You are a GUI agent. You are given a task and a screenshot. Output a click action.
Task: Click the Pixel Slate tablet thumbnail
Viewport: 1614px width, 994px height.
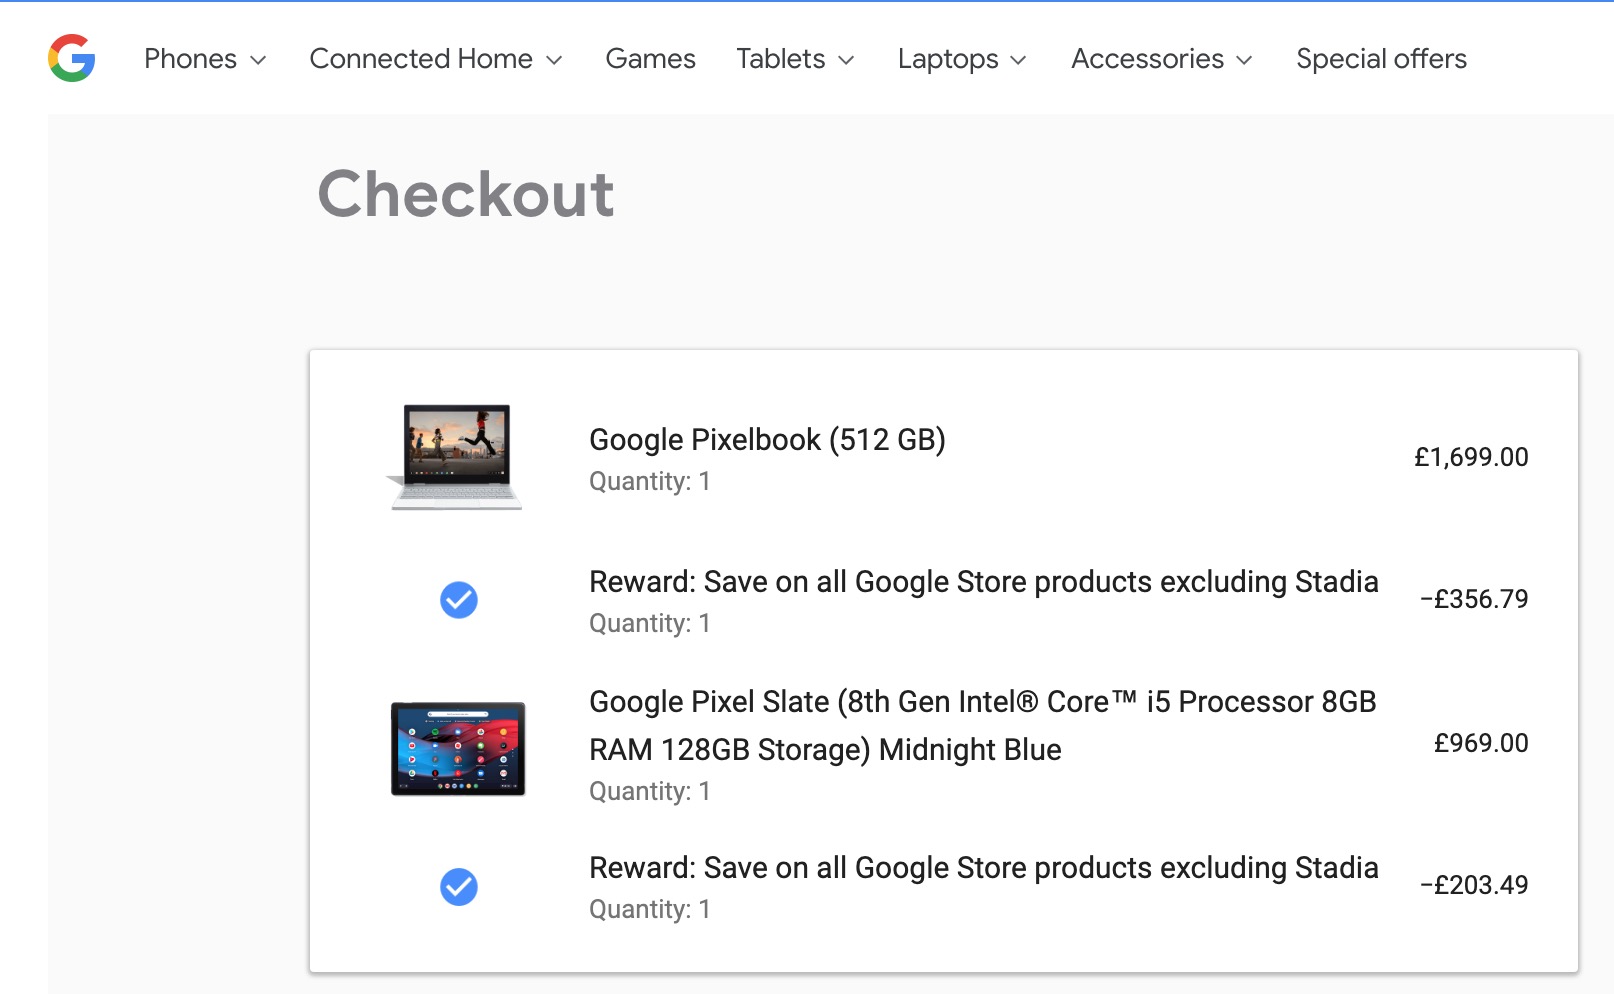pyautogui.click(x=457, y=750)
